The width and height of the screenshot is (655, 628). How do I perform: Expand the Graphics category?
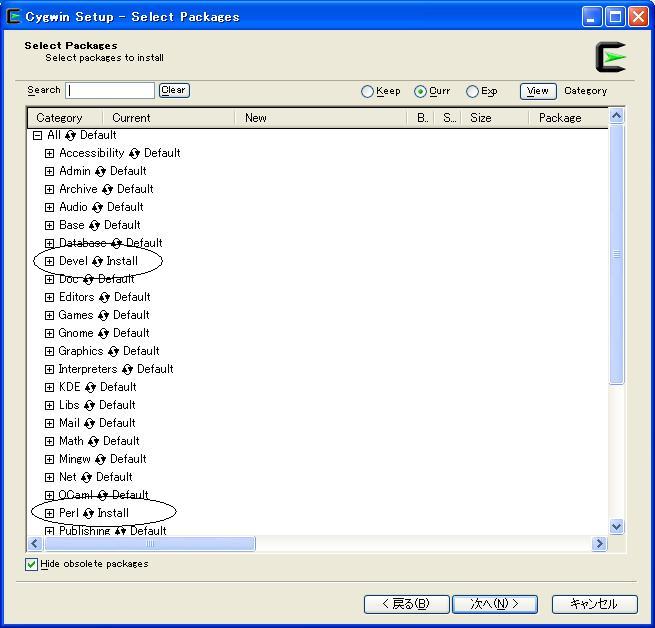(x=49, y=352)
